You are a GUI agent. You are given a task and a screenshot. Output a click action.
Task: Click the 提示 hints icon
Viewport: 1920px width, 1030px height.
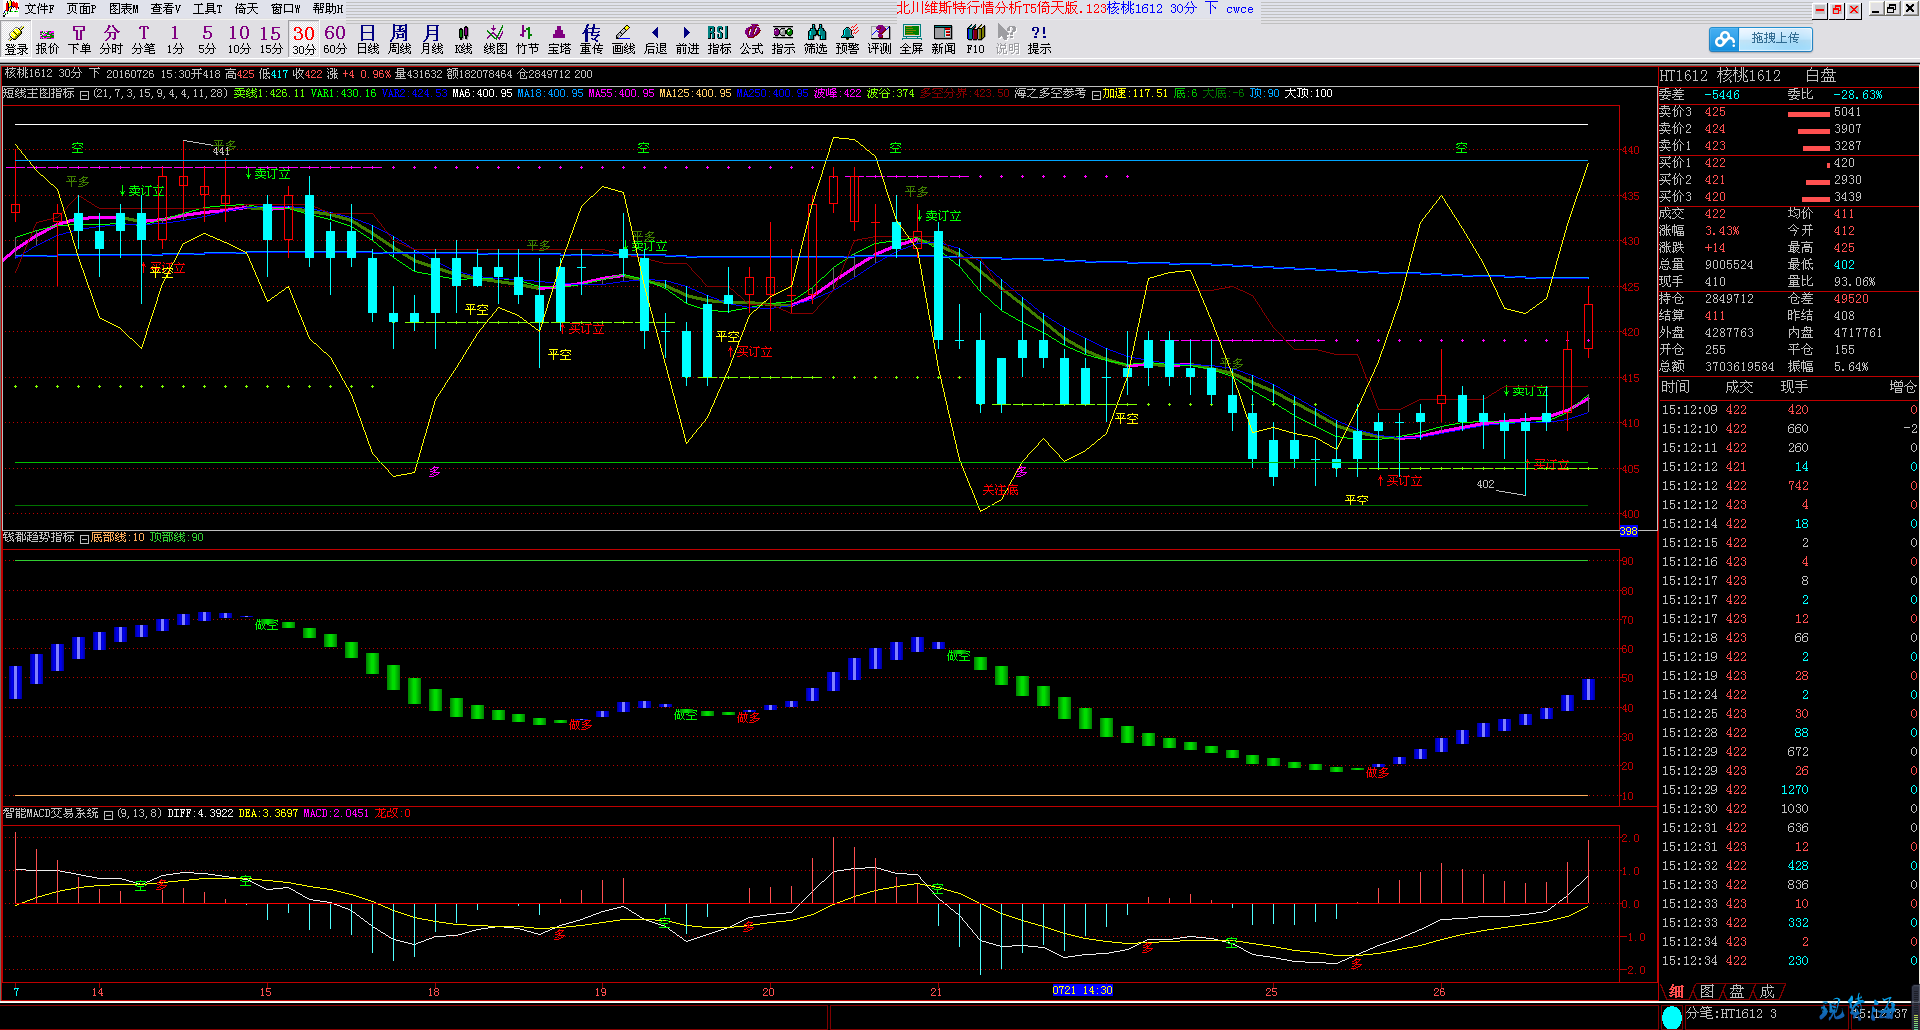1039,40
